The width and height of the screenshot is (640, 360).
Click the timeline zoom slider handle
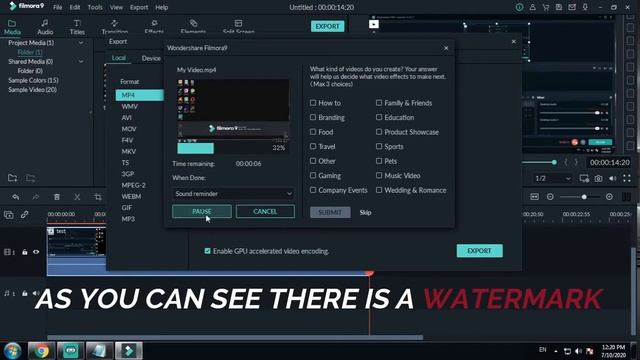(584, 197)
